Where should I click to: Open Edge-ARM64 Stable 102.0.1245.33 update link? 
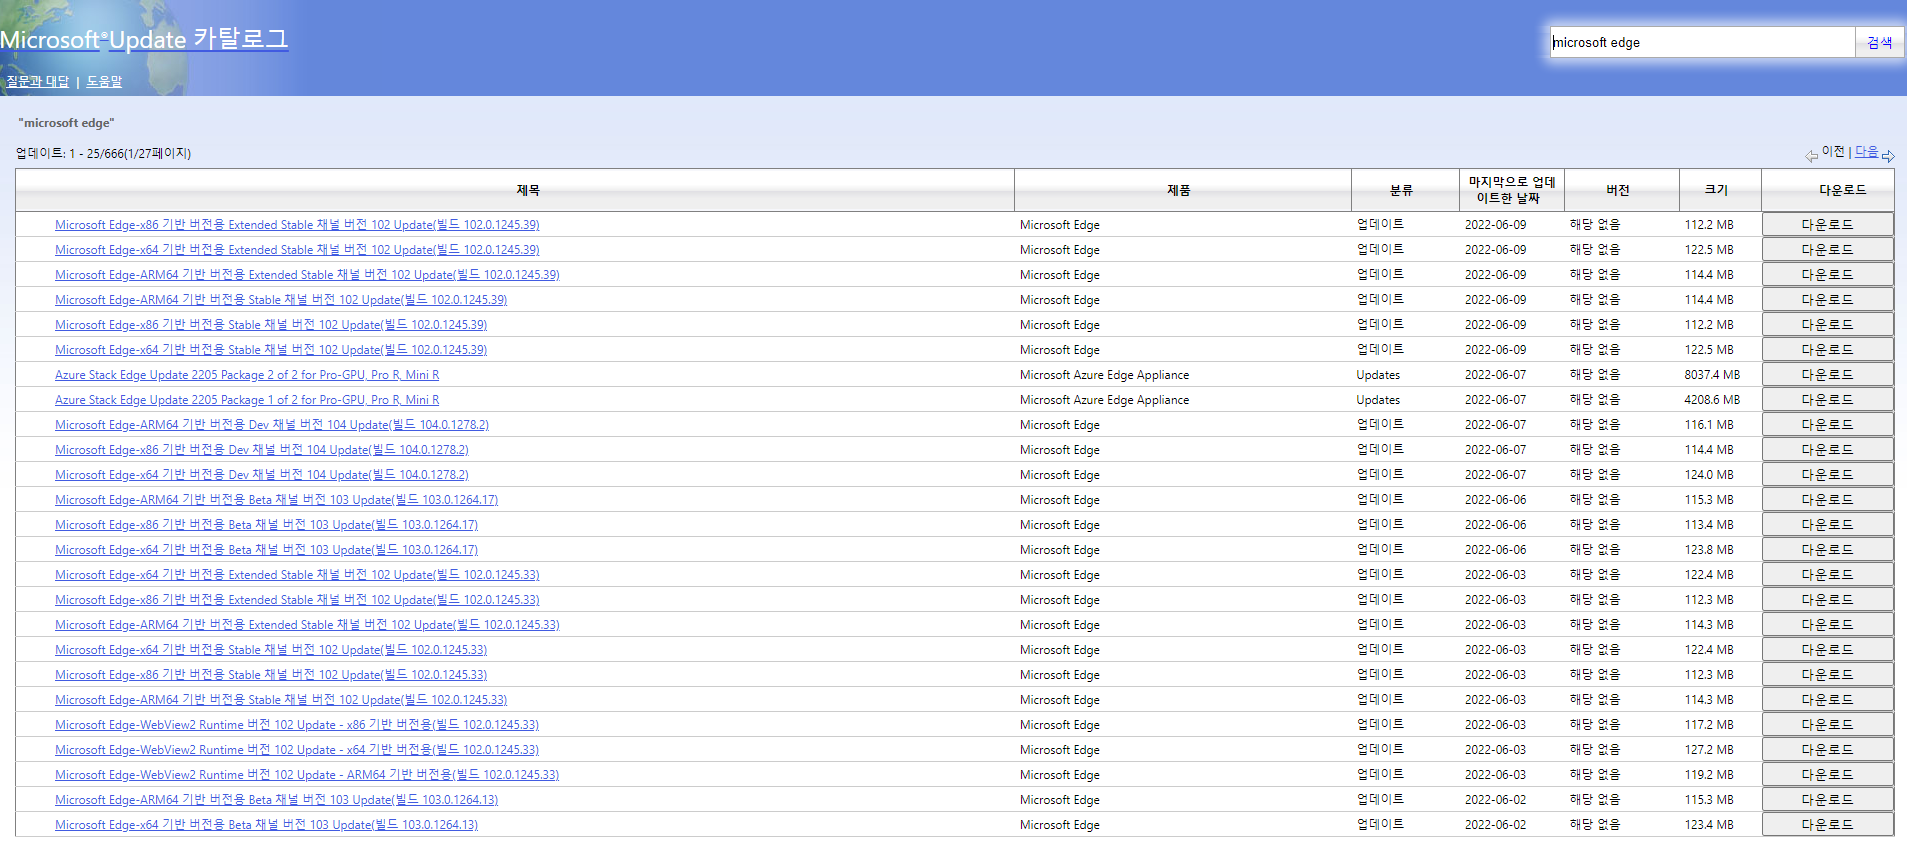pyautogui.click(x=281, y=700)
